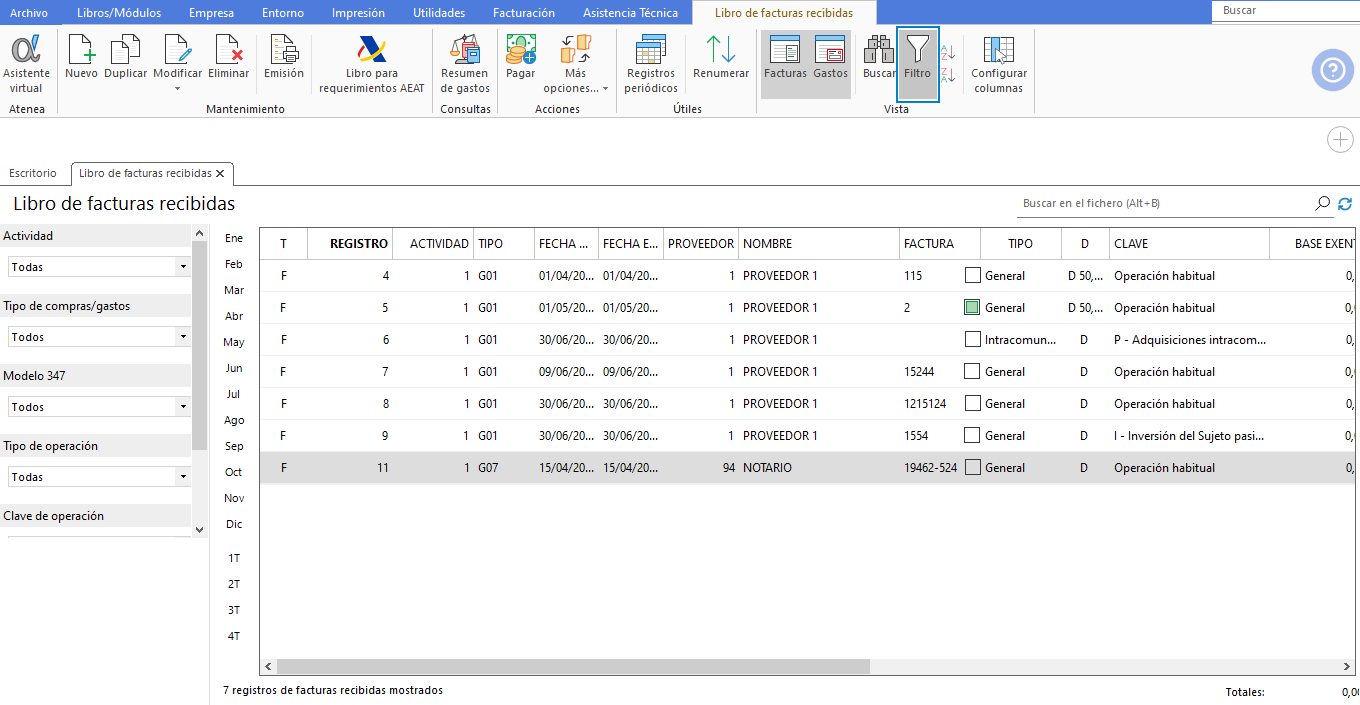Viewport: 1360px width, 705px height.
Task: Sort by the REGISTRO column header
Action: point(349,243)
